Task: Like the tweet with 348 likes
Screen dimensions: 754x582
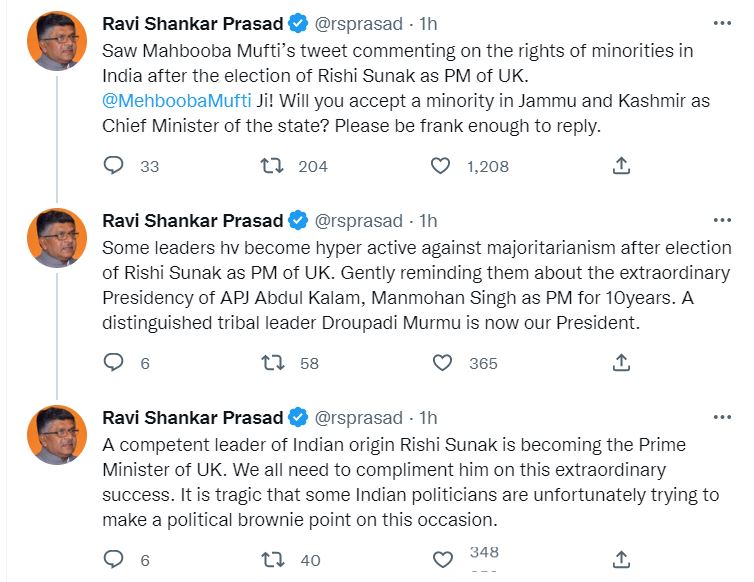Action: pos(442,560)
